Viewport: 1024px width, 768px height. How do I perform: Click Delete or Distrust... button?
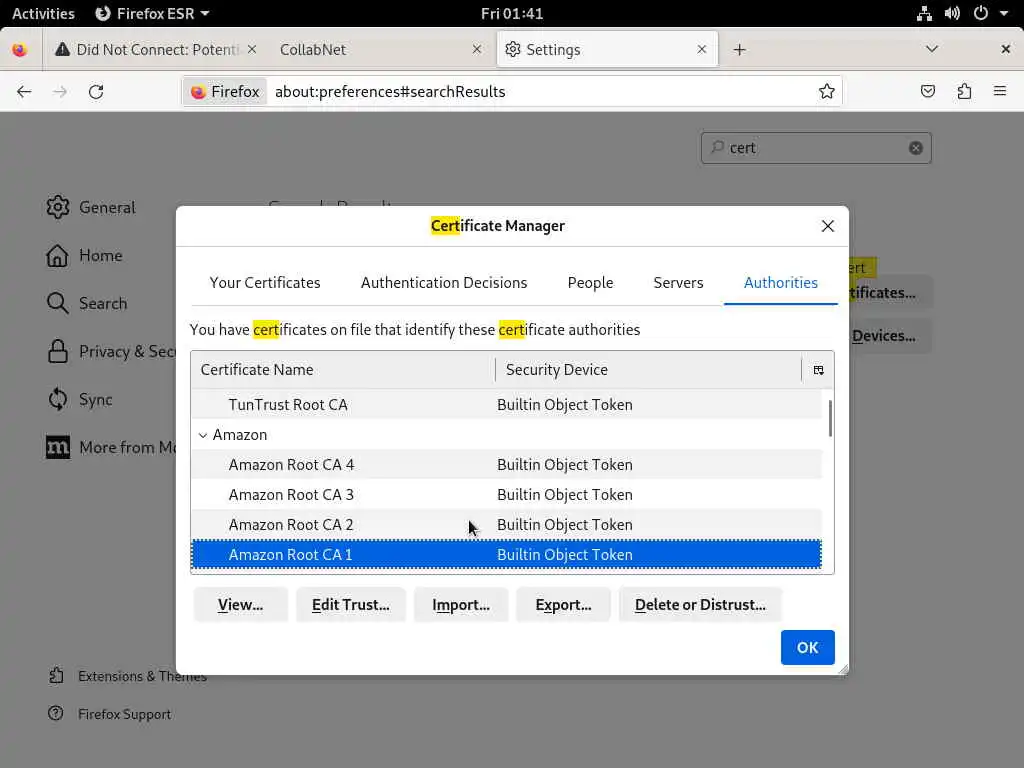tap(700, 605)
